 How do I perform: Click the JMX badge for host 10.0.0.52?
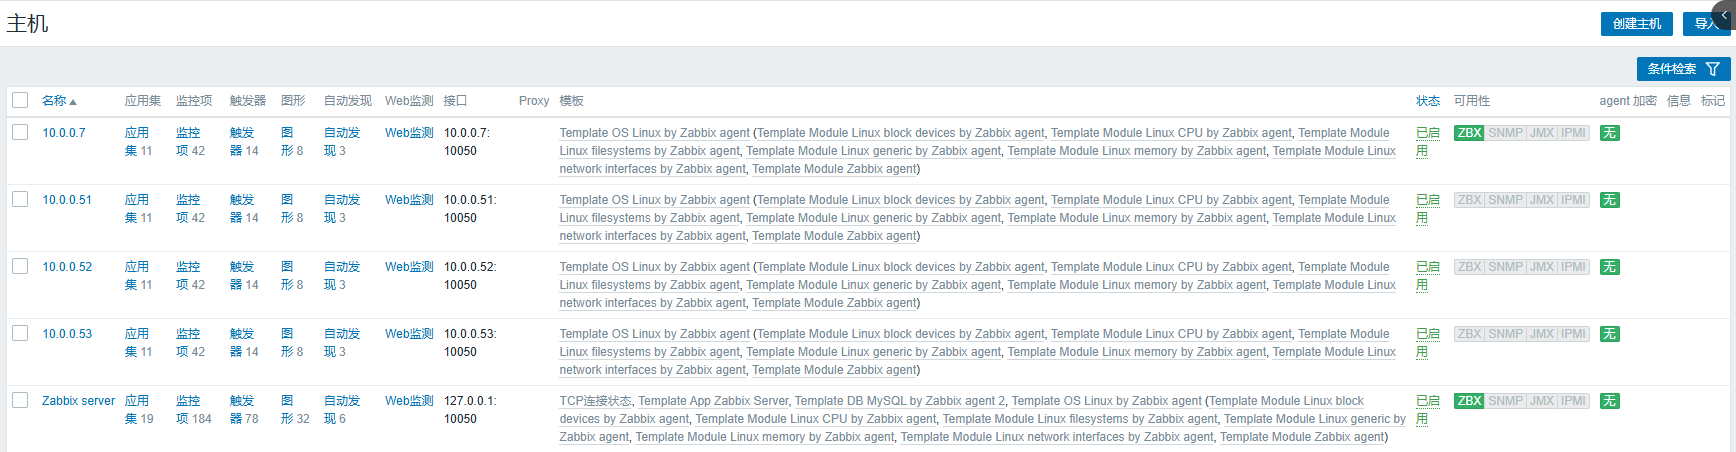point(1542,267)
